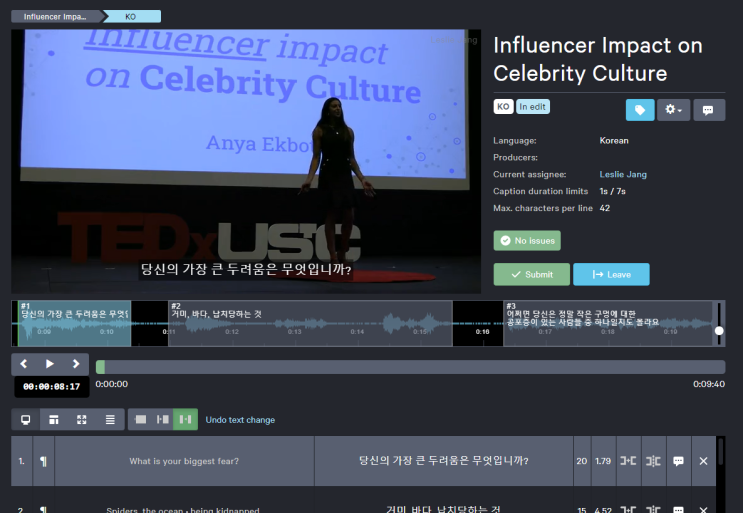This screenshot has height=513, width=743.
Task: Go to the Influencer Impa... breadcrumb
Action: (56, 17)
